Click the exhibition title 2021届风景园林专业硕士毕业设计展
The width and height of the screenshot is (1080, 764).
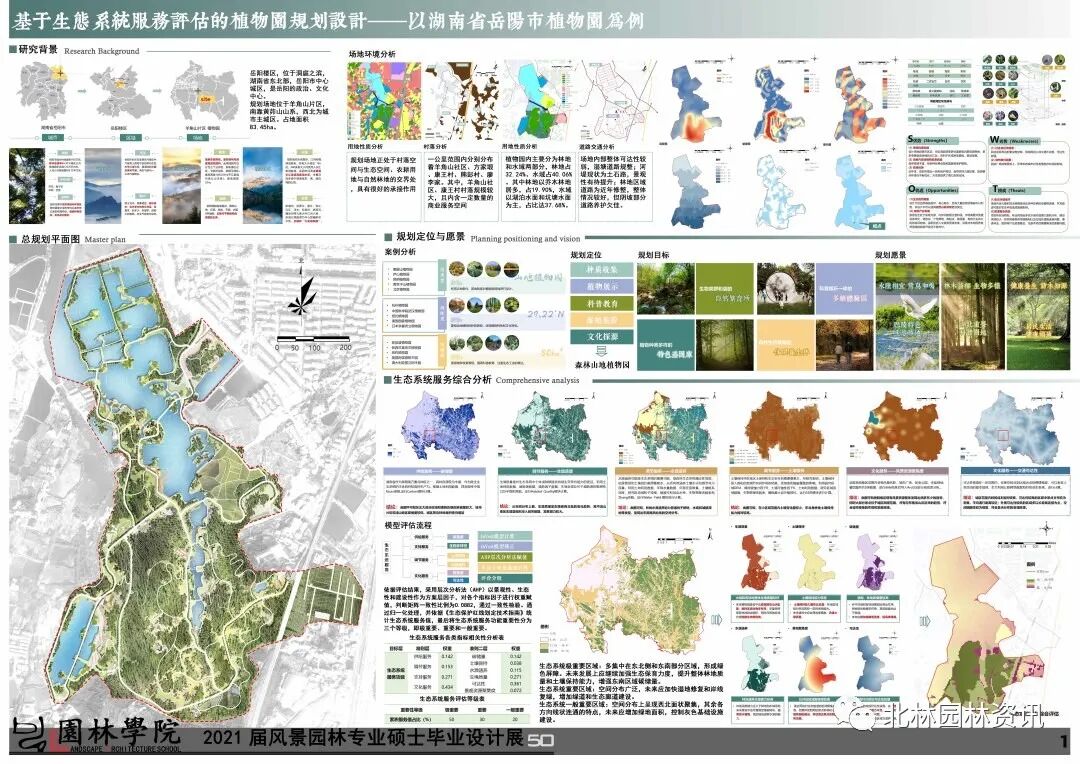pyautogui.click(x=363, y=738)
